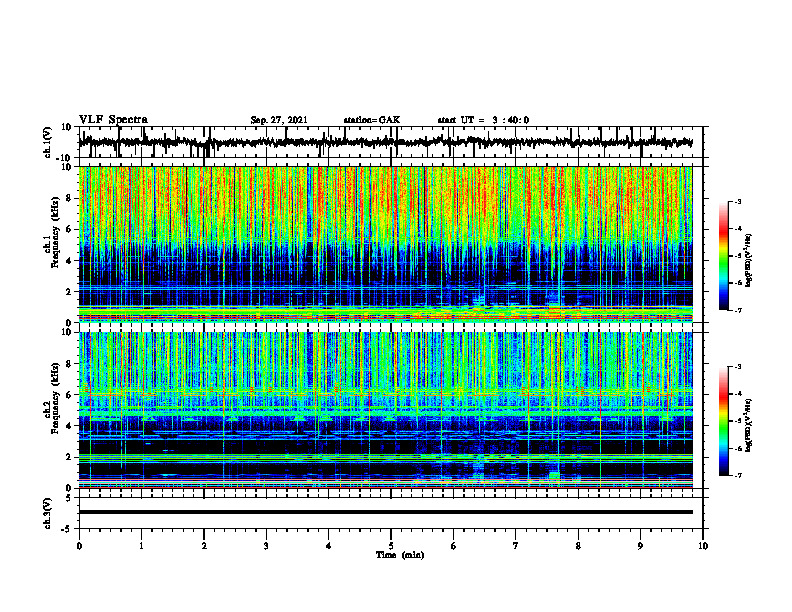
Task: Click the "6" kHz tick on ch.2 spectrogram axis
Action: [70, 395]
